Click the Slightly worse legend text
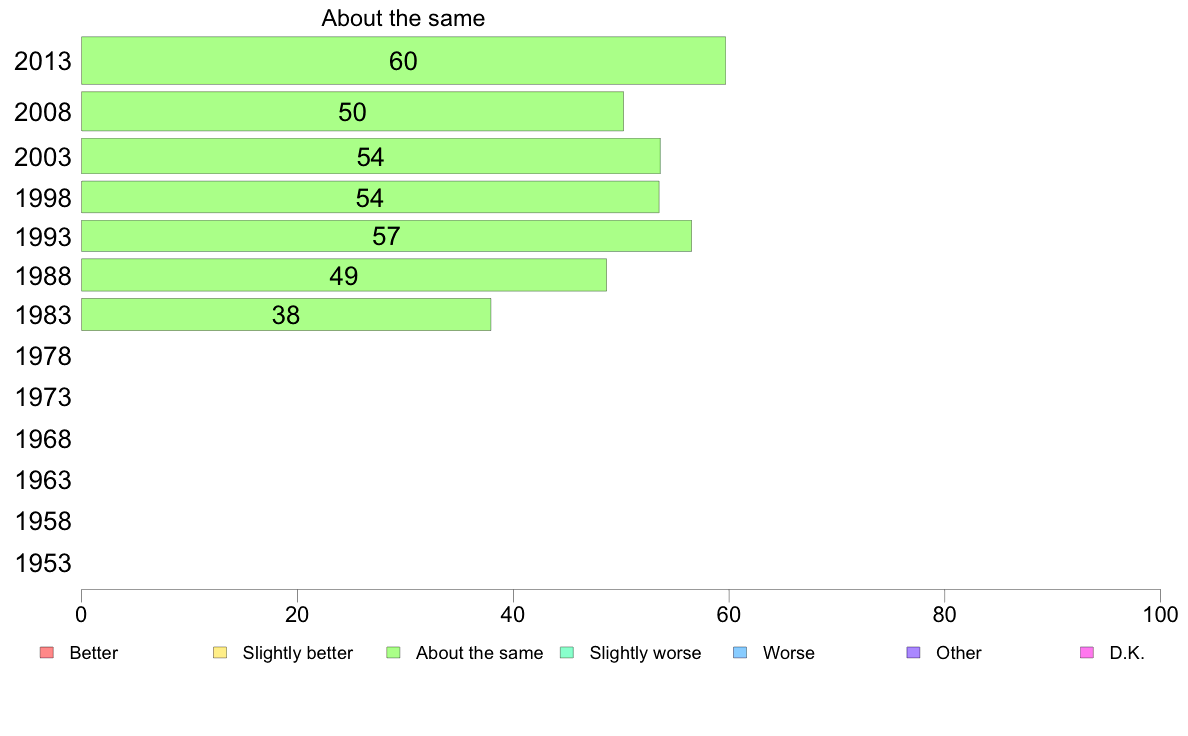1188x736 pixels. click(646, 653)
